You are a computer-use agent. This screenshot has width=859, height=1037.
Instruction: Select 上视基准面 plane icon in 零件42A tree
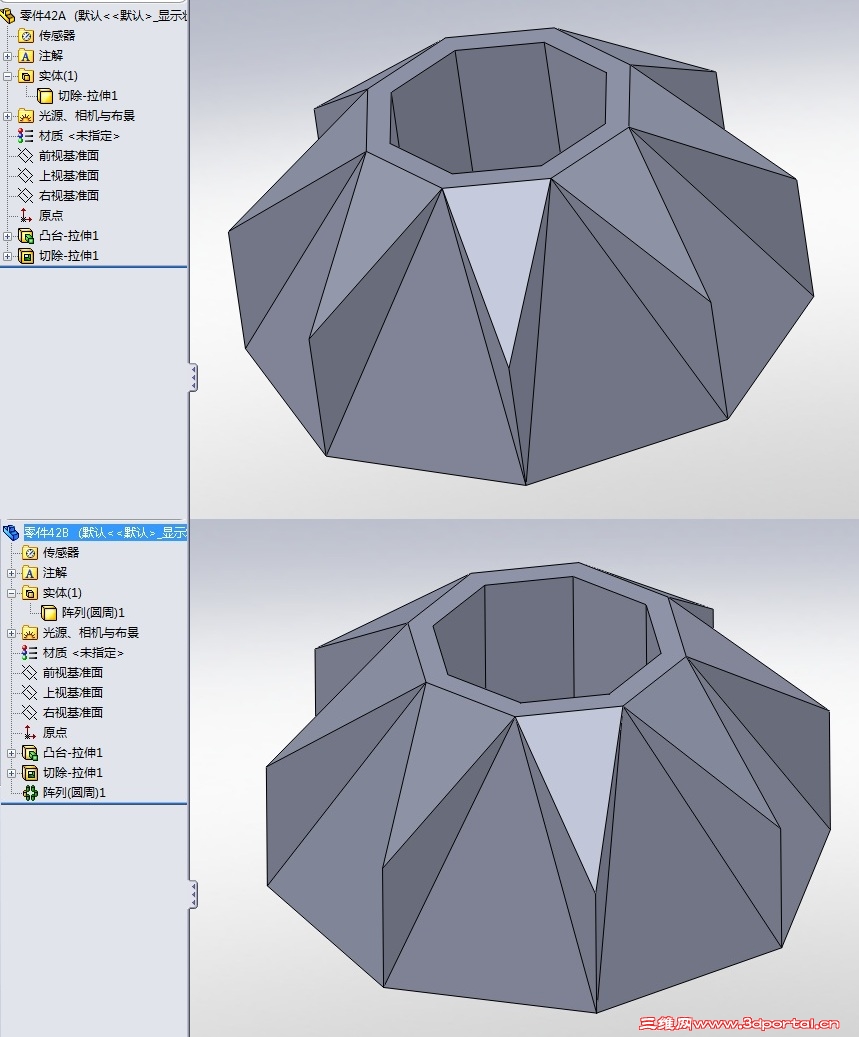click(26, 176)
